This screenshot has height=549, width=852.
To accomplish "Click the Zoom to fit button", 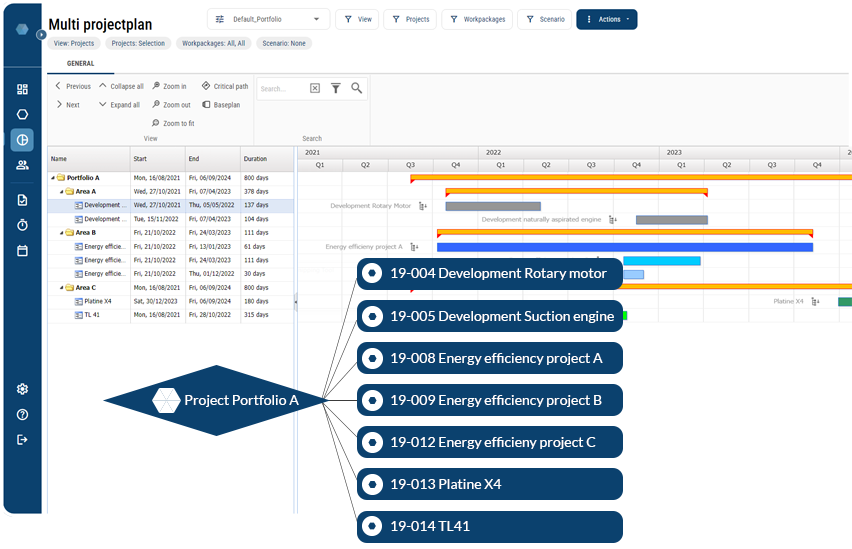I will pyautogui.click(x=172, y=123).
